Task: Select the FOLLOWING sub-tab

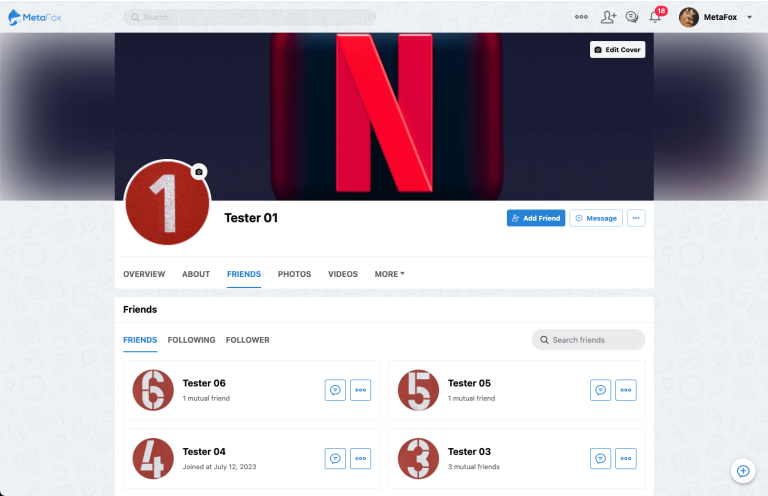Action: click(192, 340)
